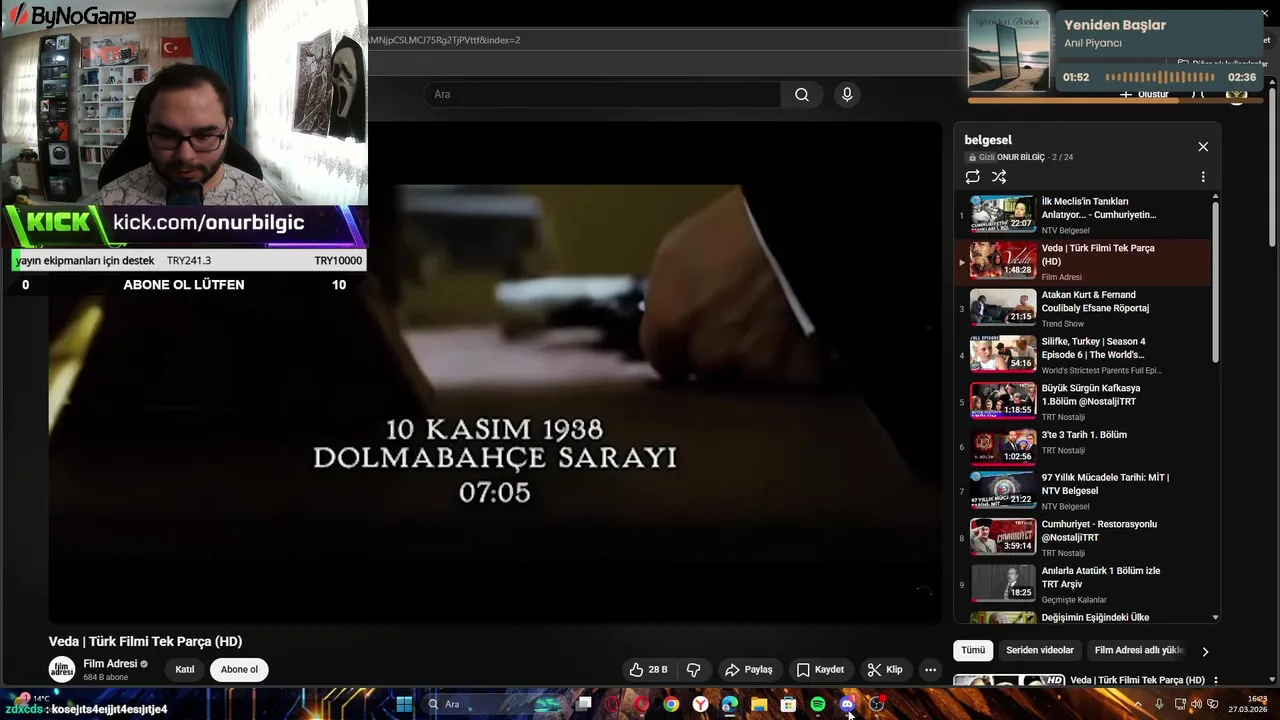The width and height of the screenshot is (1280, 720).
Task: Show more filter chips with arrow
Action: point(1205,651)
